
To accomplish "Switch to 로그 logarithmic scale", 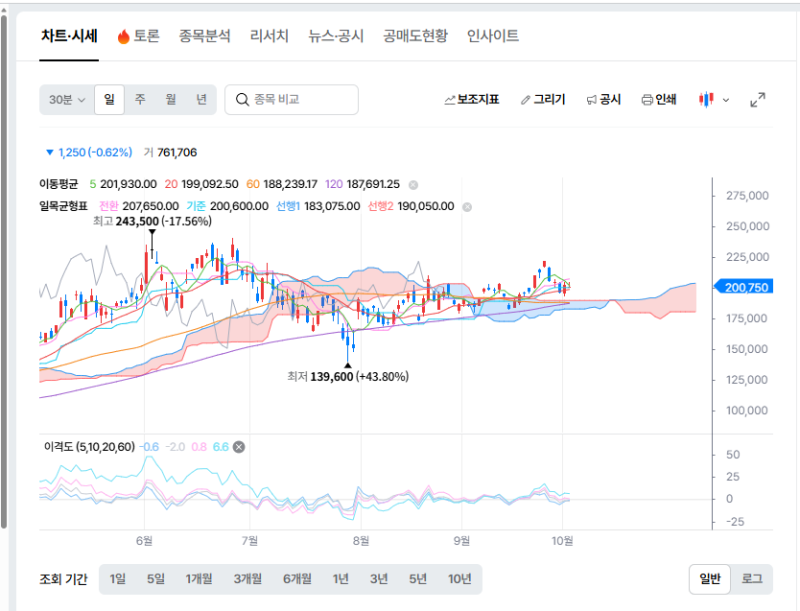I will pos(752,579).
